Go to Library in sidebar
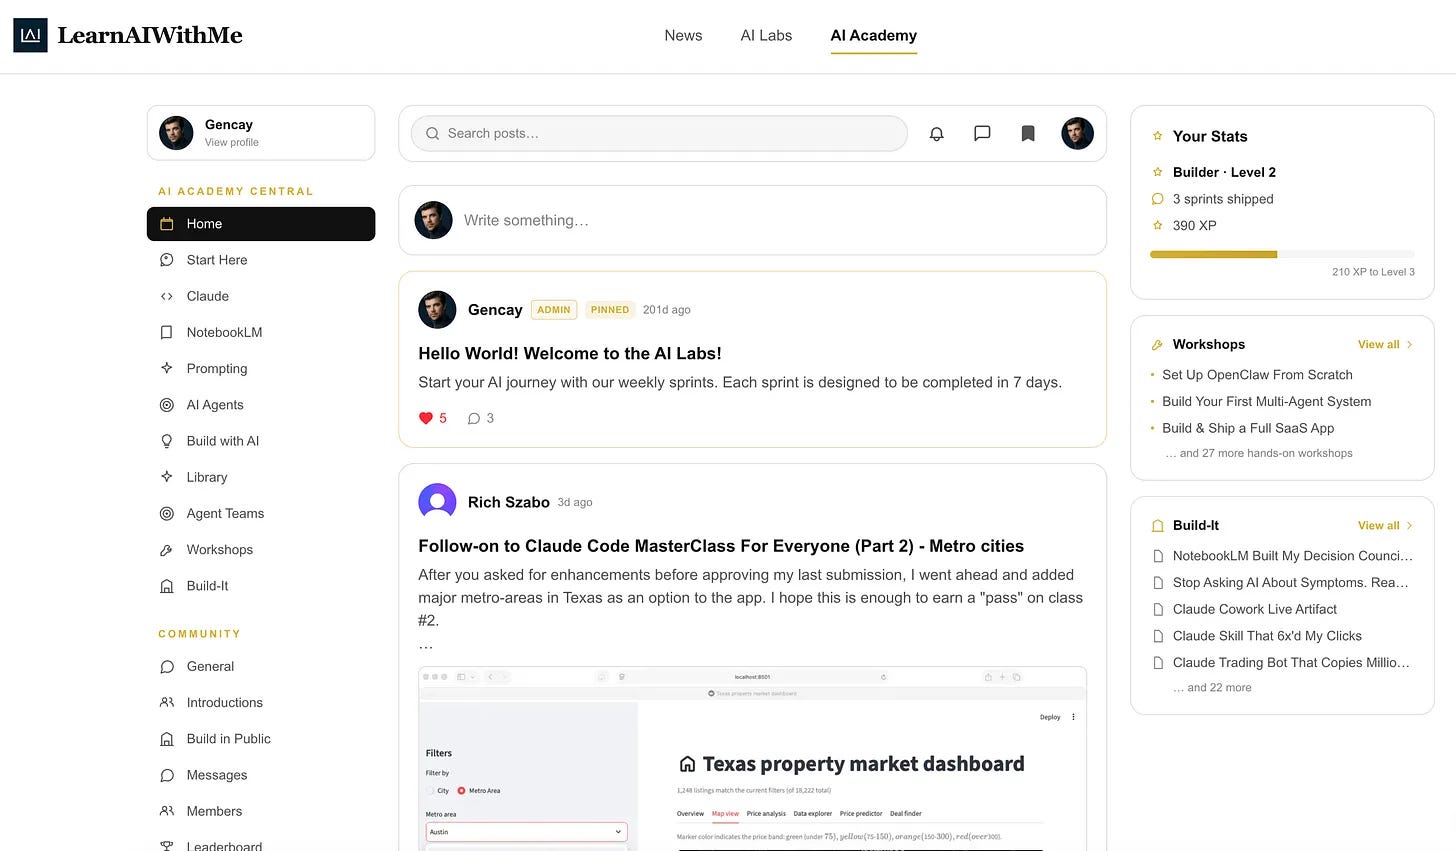Image resolution: width=1456 pixels, height=851 pixels. (261, 477)
